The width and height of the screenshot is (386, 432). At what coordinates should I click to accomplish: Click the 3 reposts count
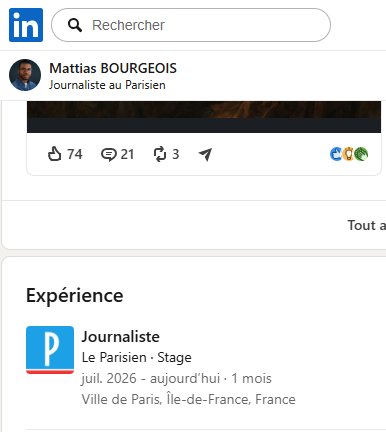(x=176, y=154)
